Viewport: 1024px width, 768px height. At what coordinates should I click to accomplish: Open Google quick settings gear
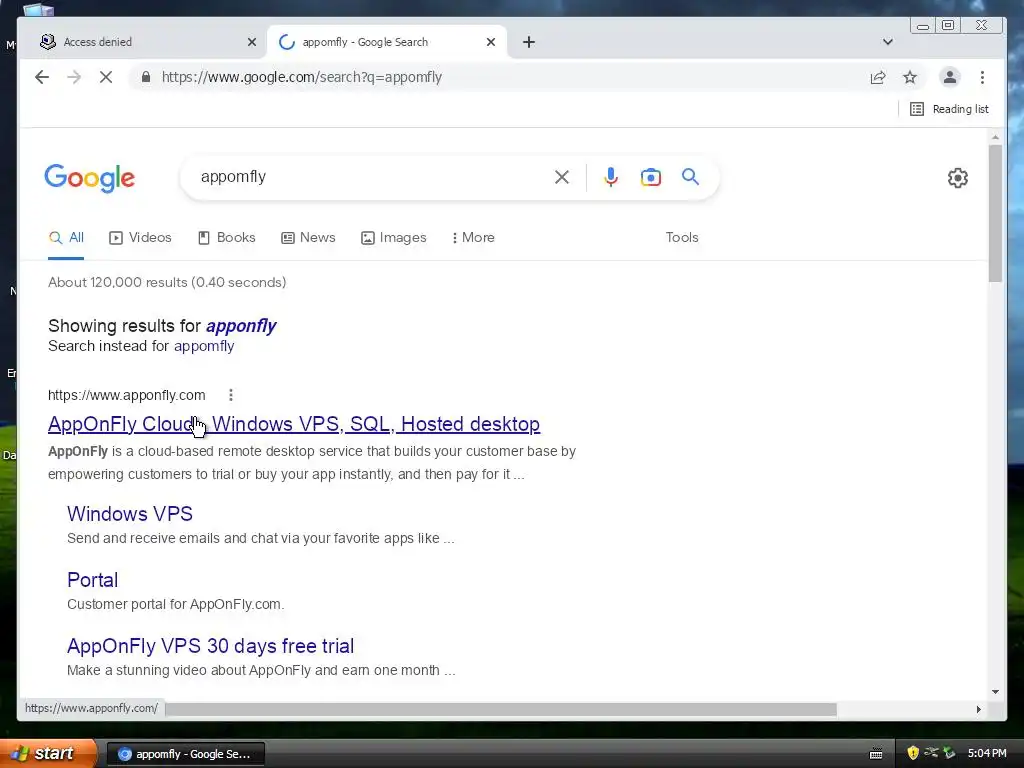957,178
